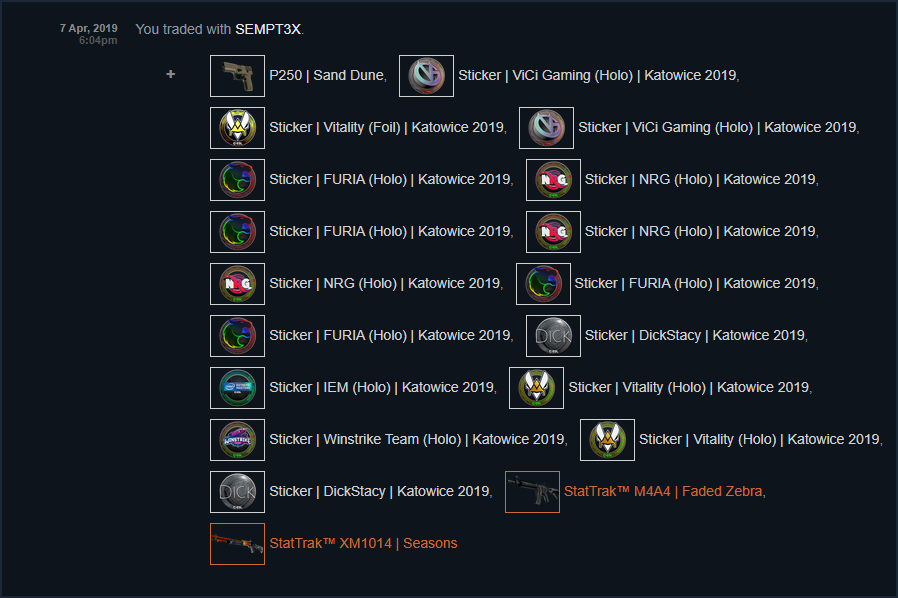Click the "Sticker | IEM (Holo) | Katowice 2019" name
Screen dimensions: 898x598
[x=382, y=387]
